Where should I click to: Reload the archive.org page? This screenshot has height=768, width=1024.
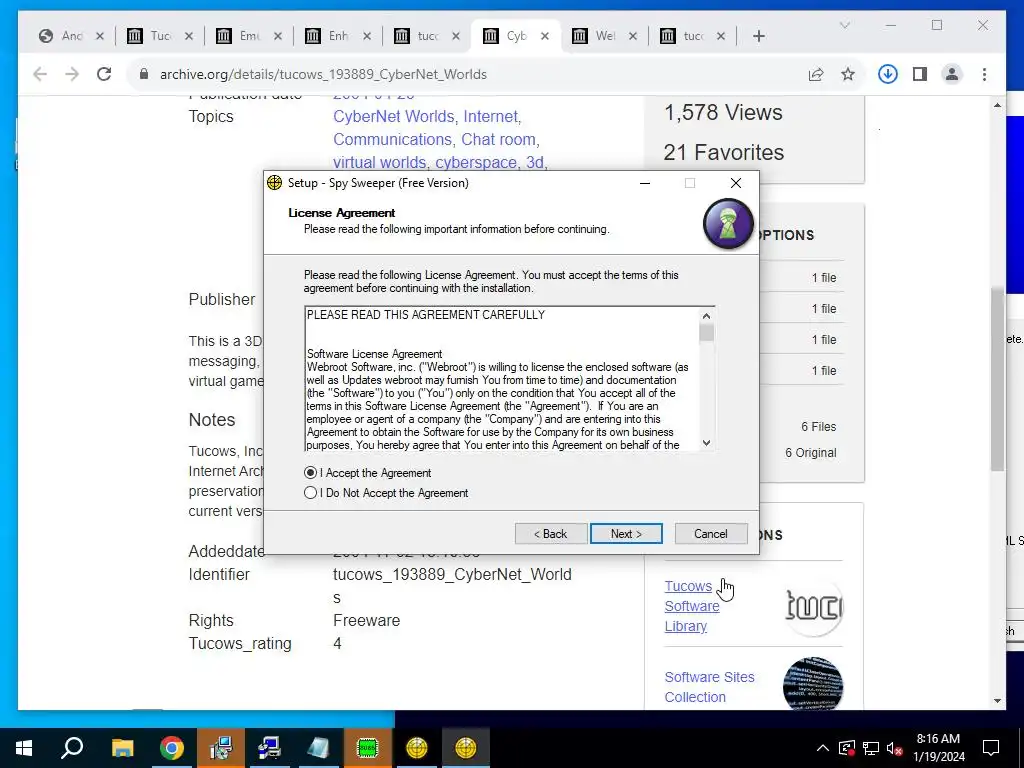pos(104,74)
